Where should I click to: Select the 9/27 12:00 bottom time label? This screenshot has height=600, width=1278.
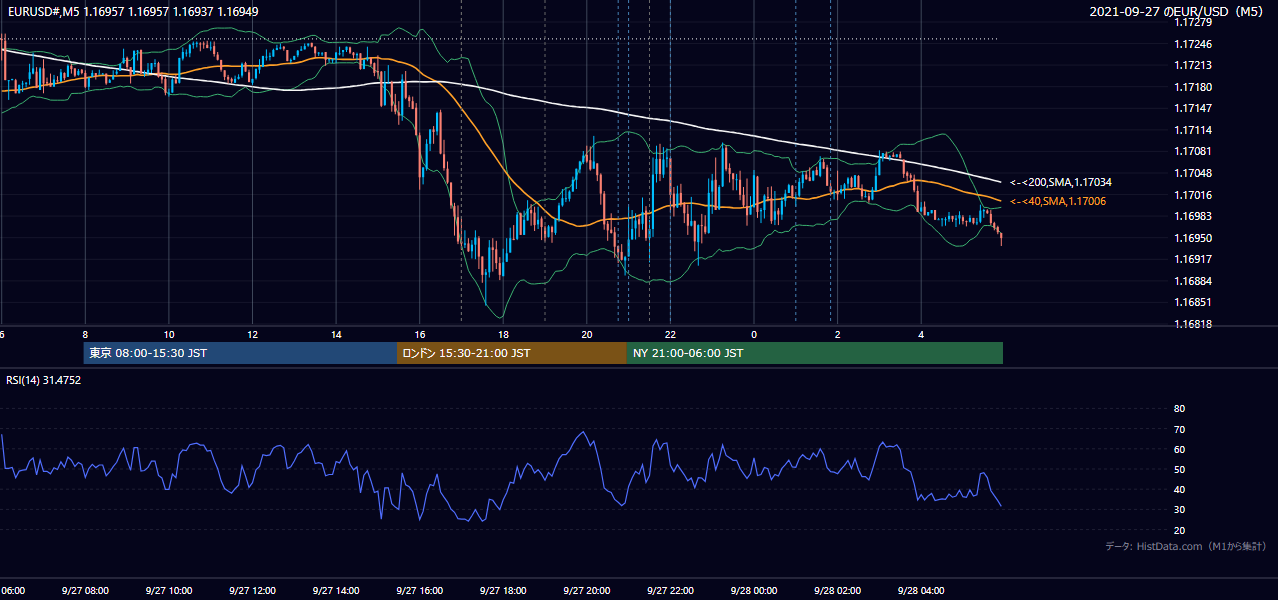[252, 590]
